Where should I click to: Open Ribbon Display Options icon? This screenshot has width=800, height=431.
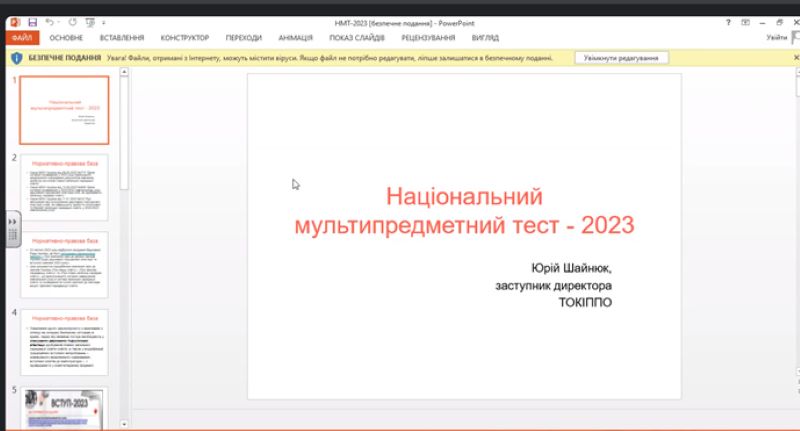pyautogui.click(x=745, y=22)
